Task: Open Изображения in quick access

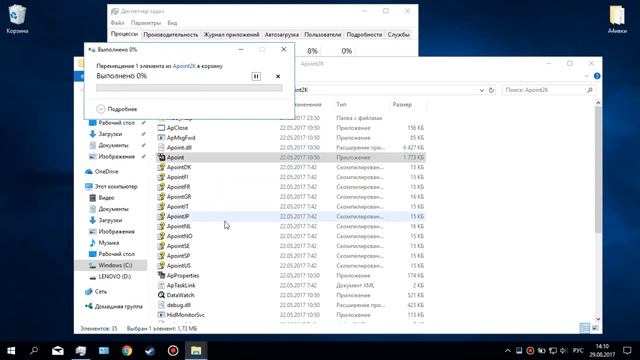Action: coord(116,156)
